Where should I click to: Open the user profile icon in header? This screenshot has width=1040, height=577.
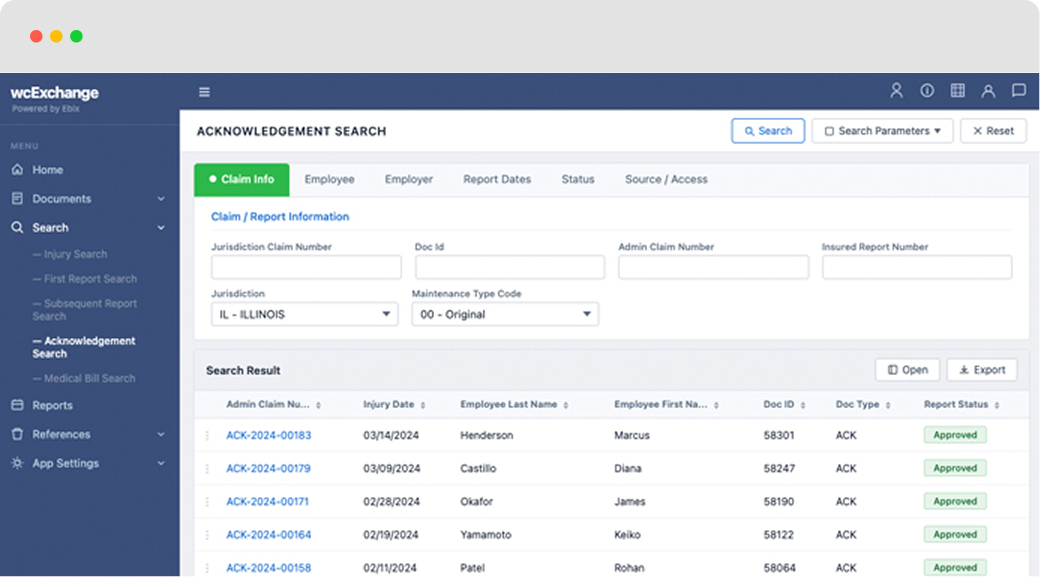point(896,90)
